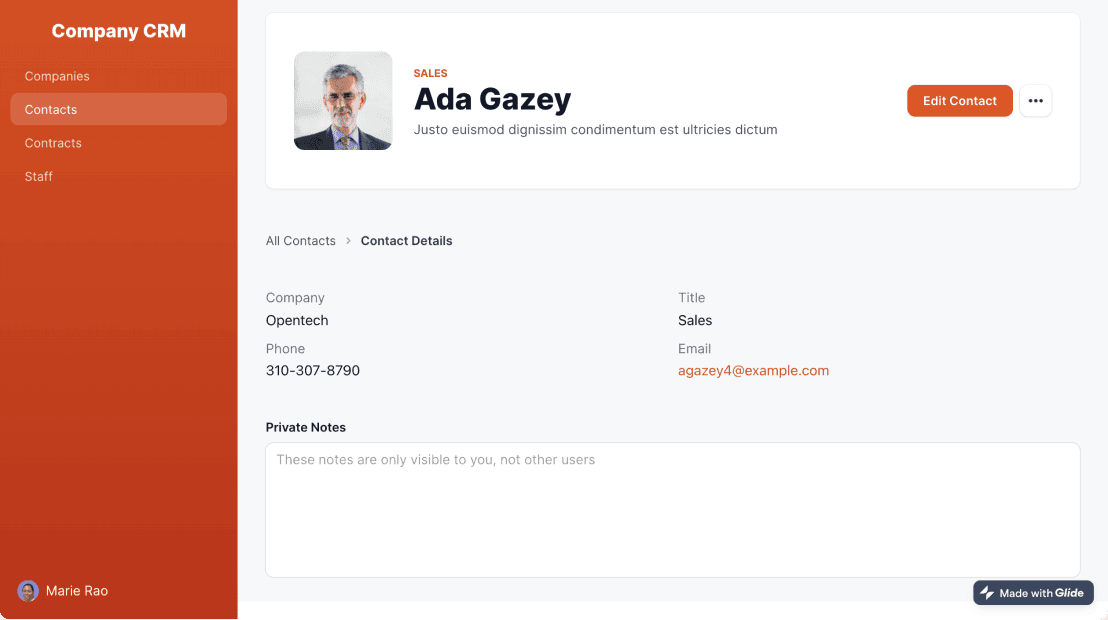Screen dimensions: 1108x620
Task: Click the breadcrumb chevron separator
Action: pos(348,241)
